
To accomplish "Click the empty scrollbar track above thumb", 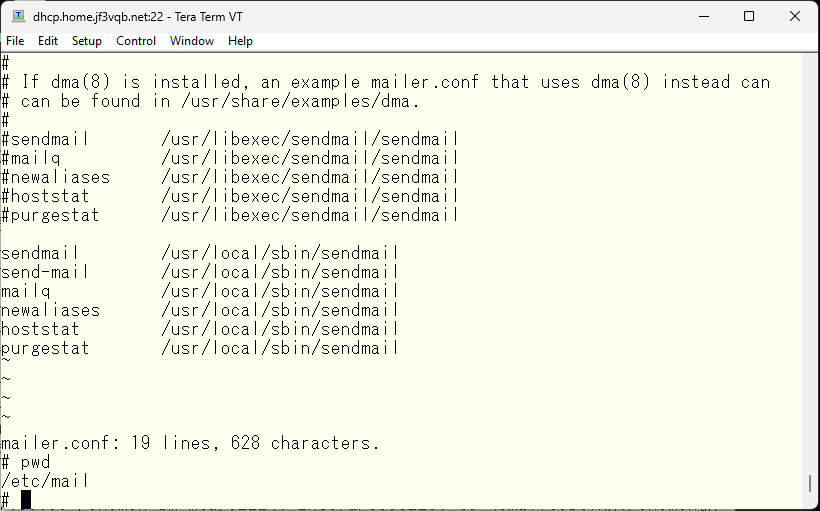I will [x=810, y=262].
